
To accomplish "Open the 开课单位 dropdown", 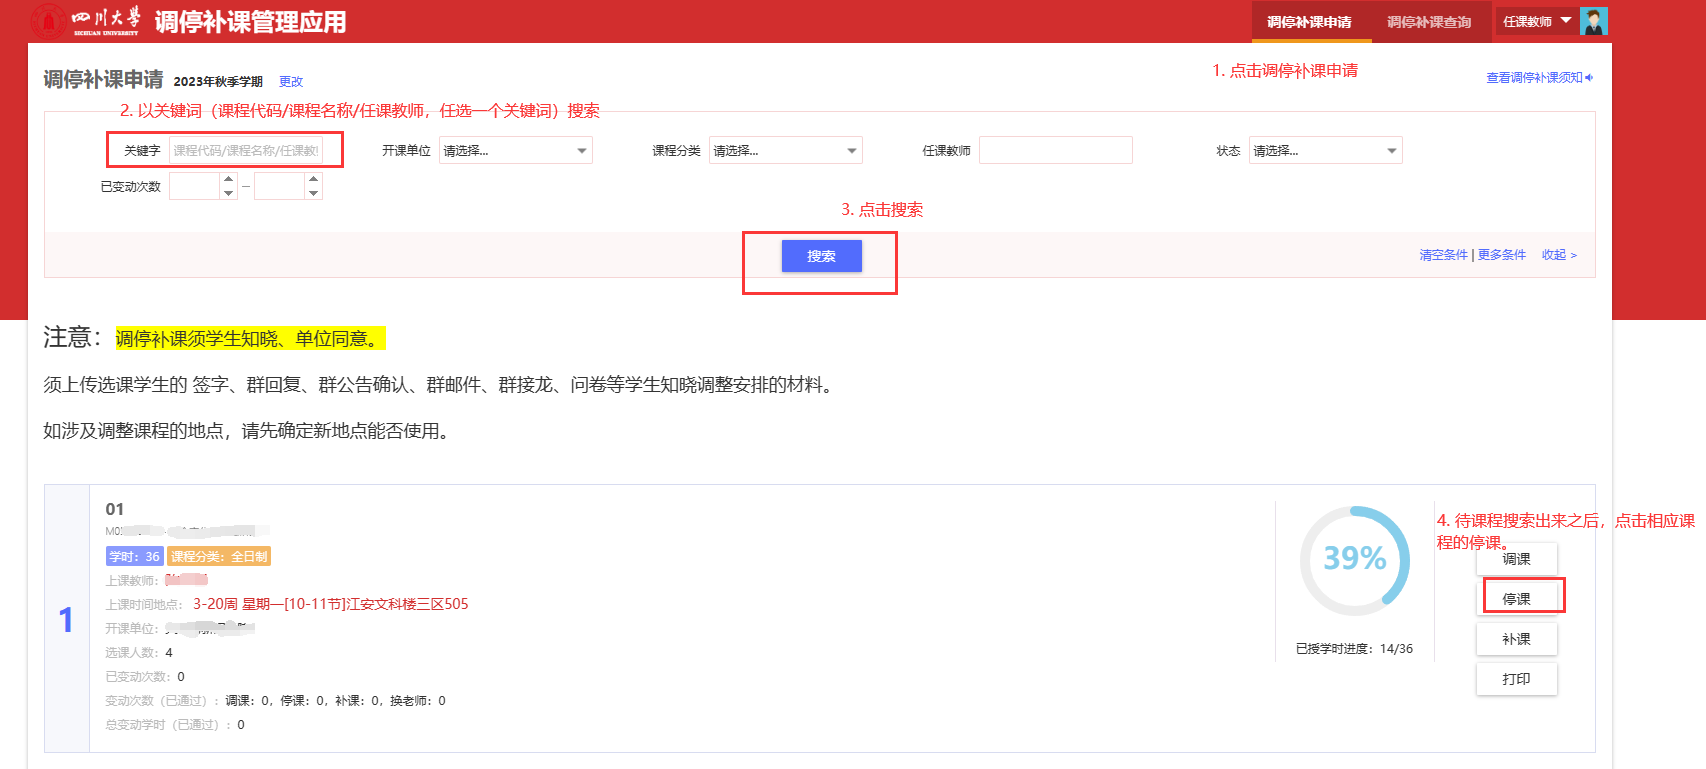I will coord(515,151).
